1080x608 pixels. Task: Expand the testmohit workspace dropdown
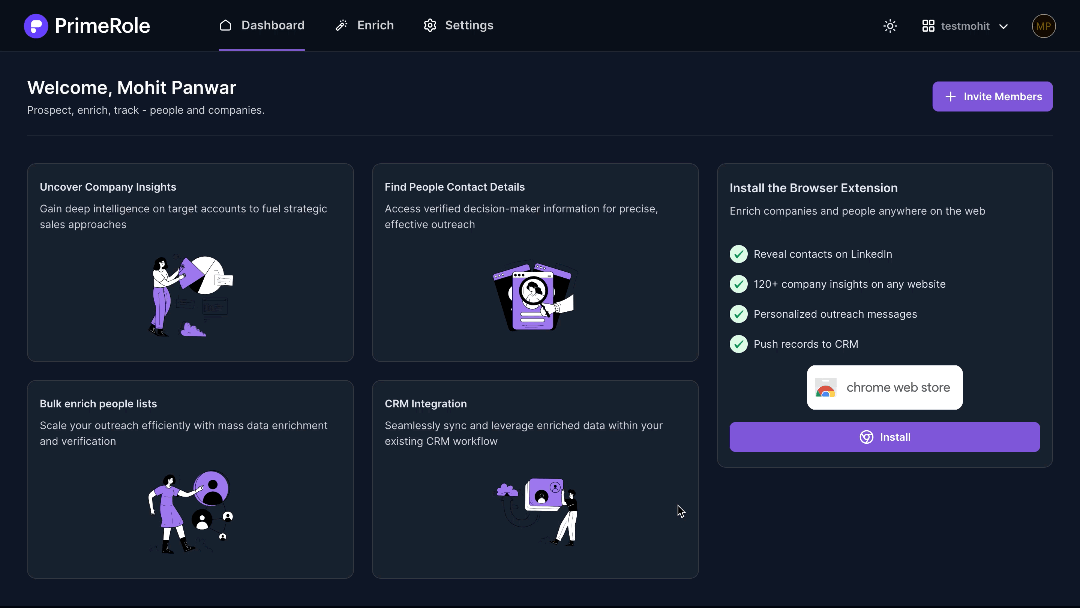(965, 26)
